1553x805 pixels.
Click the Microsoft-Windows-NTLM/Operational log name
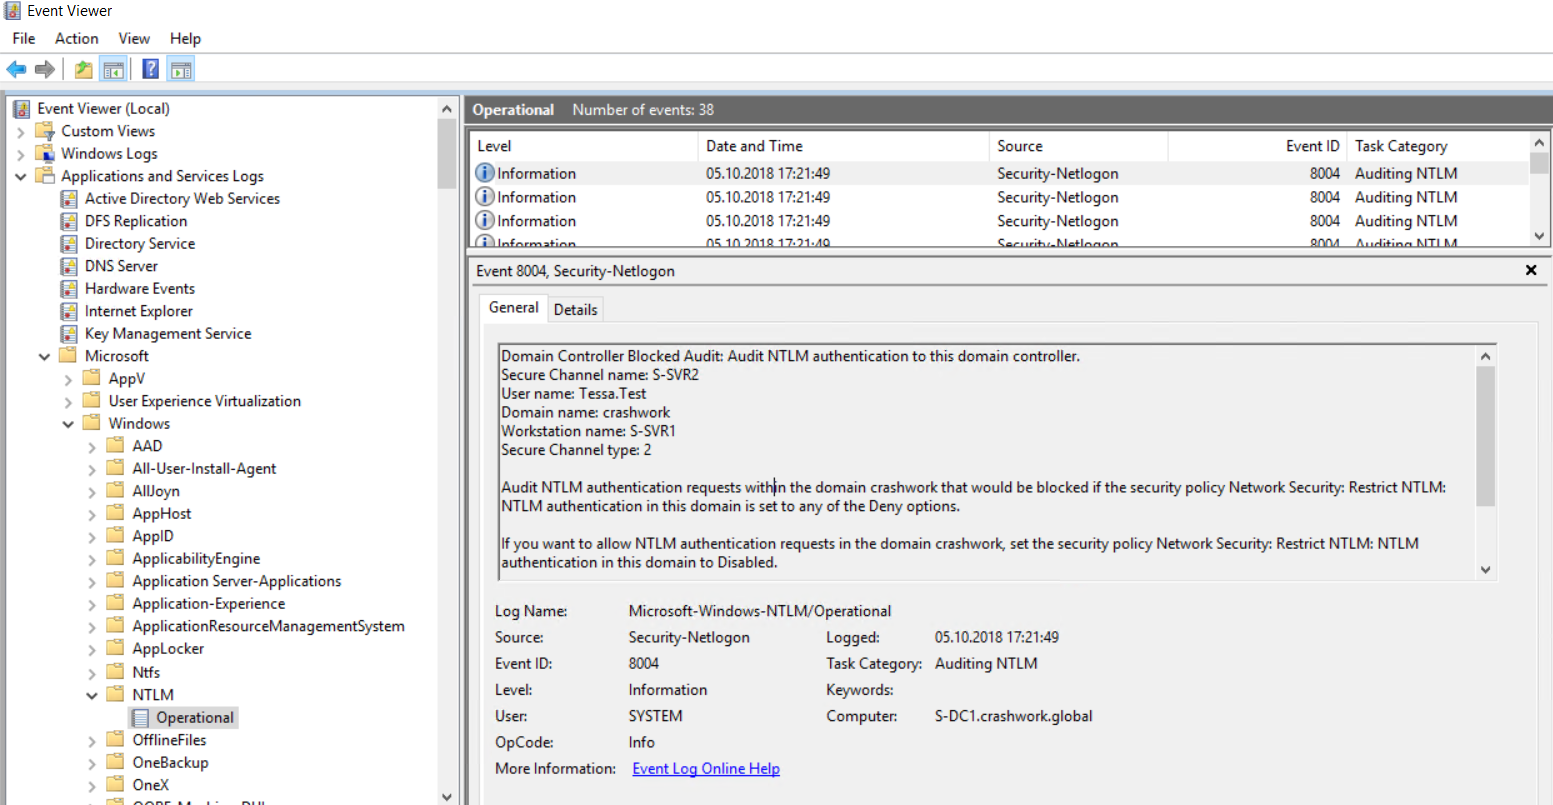760,611
